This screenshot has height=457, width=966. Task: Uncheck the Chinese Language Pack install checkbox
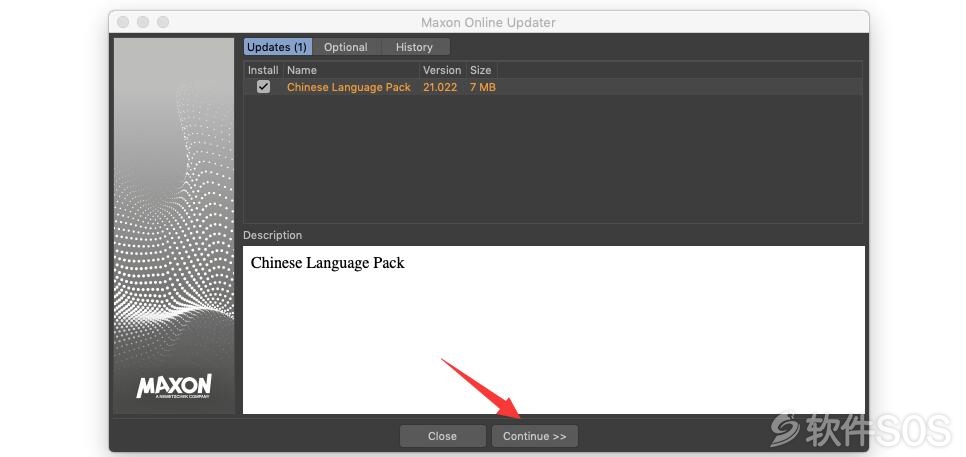(264, 87)
